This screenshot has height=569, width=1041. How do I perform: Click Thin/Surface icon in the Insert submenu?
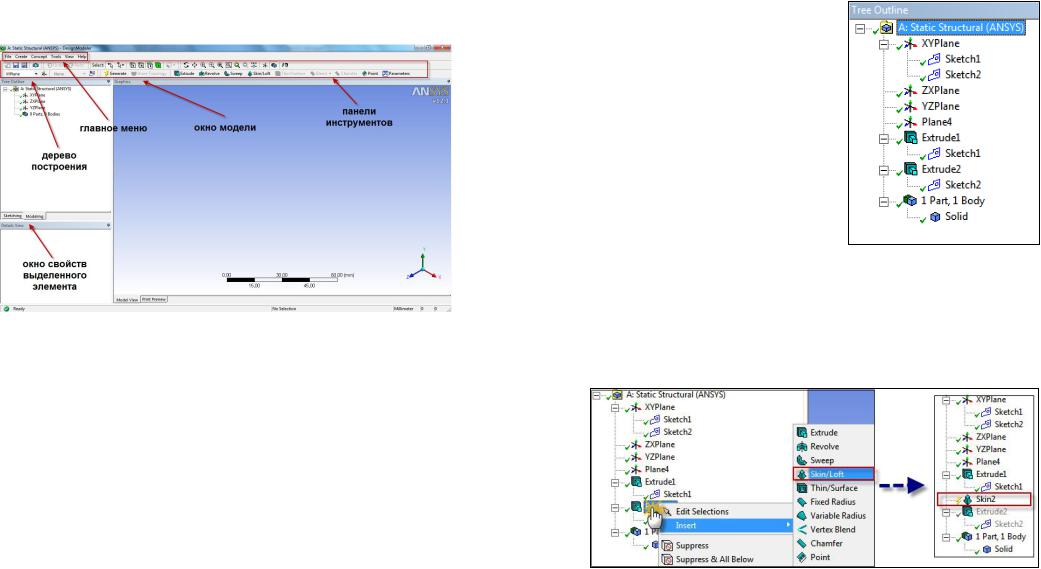pyautogui.click(x=801, y=488)
